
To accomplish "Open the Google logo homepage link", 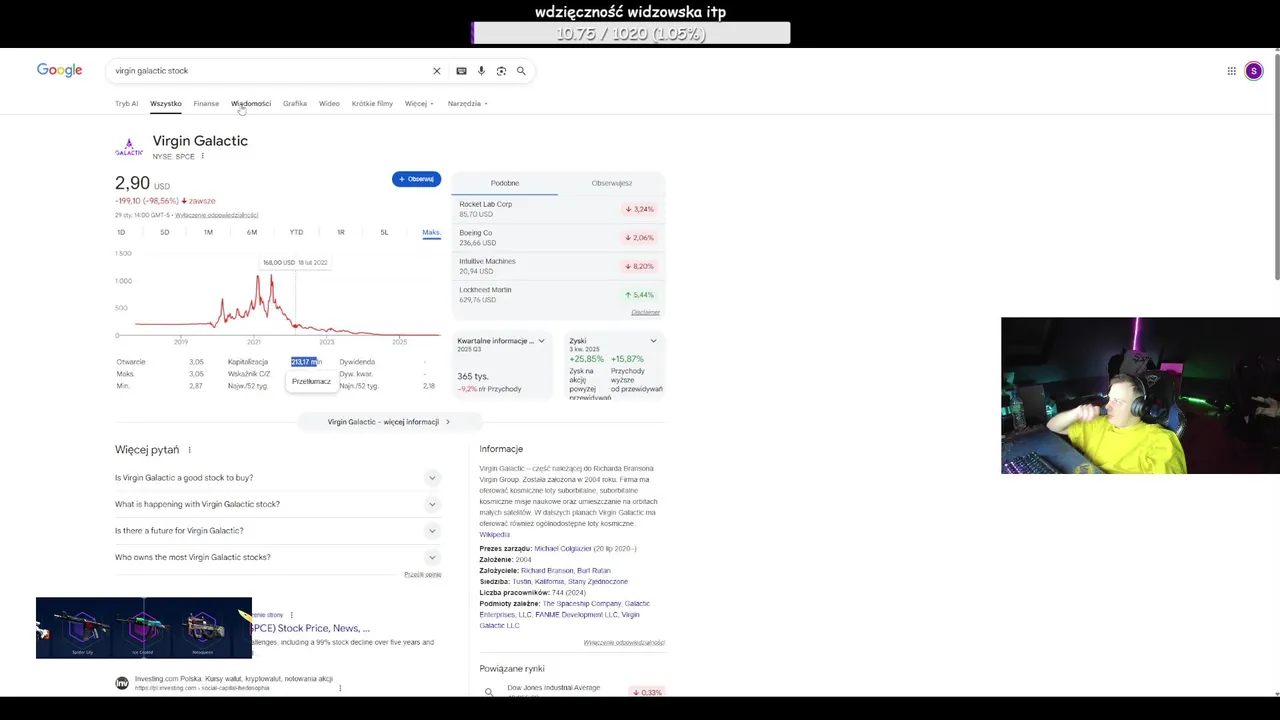I will tap(59, 70).
